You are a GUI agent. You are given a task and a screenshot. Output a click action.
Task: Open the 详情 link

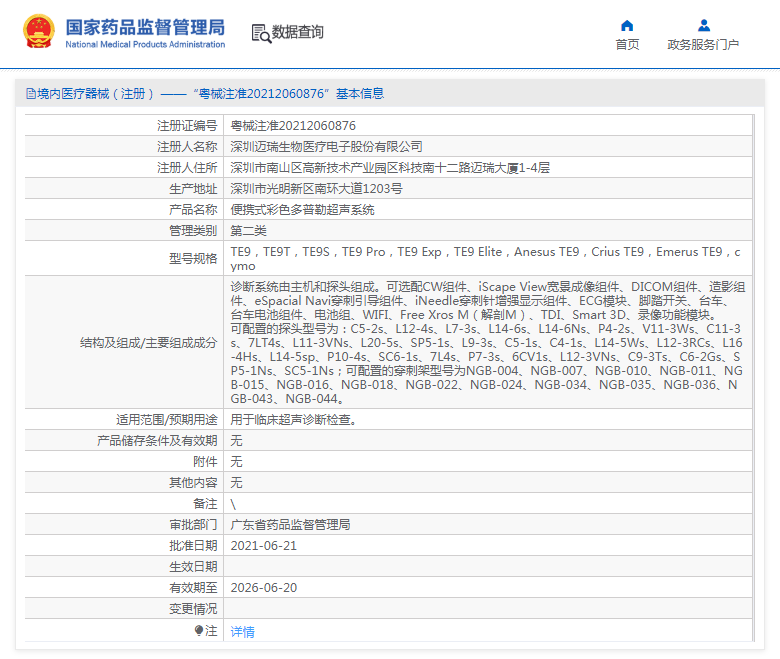(242, 631)
